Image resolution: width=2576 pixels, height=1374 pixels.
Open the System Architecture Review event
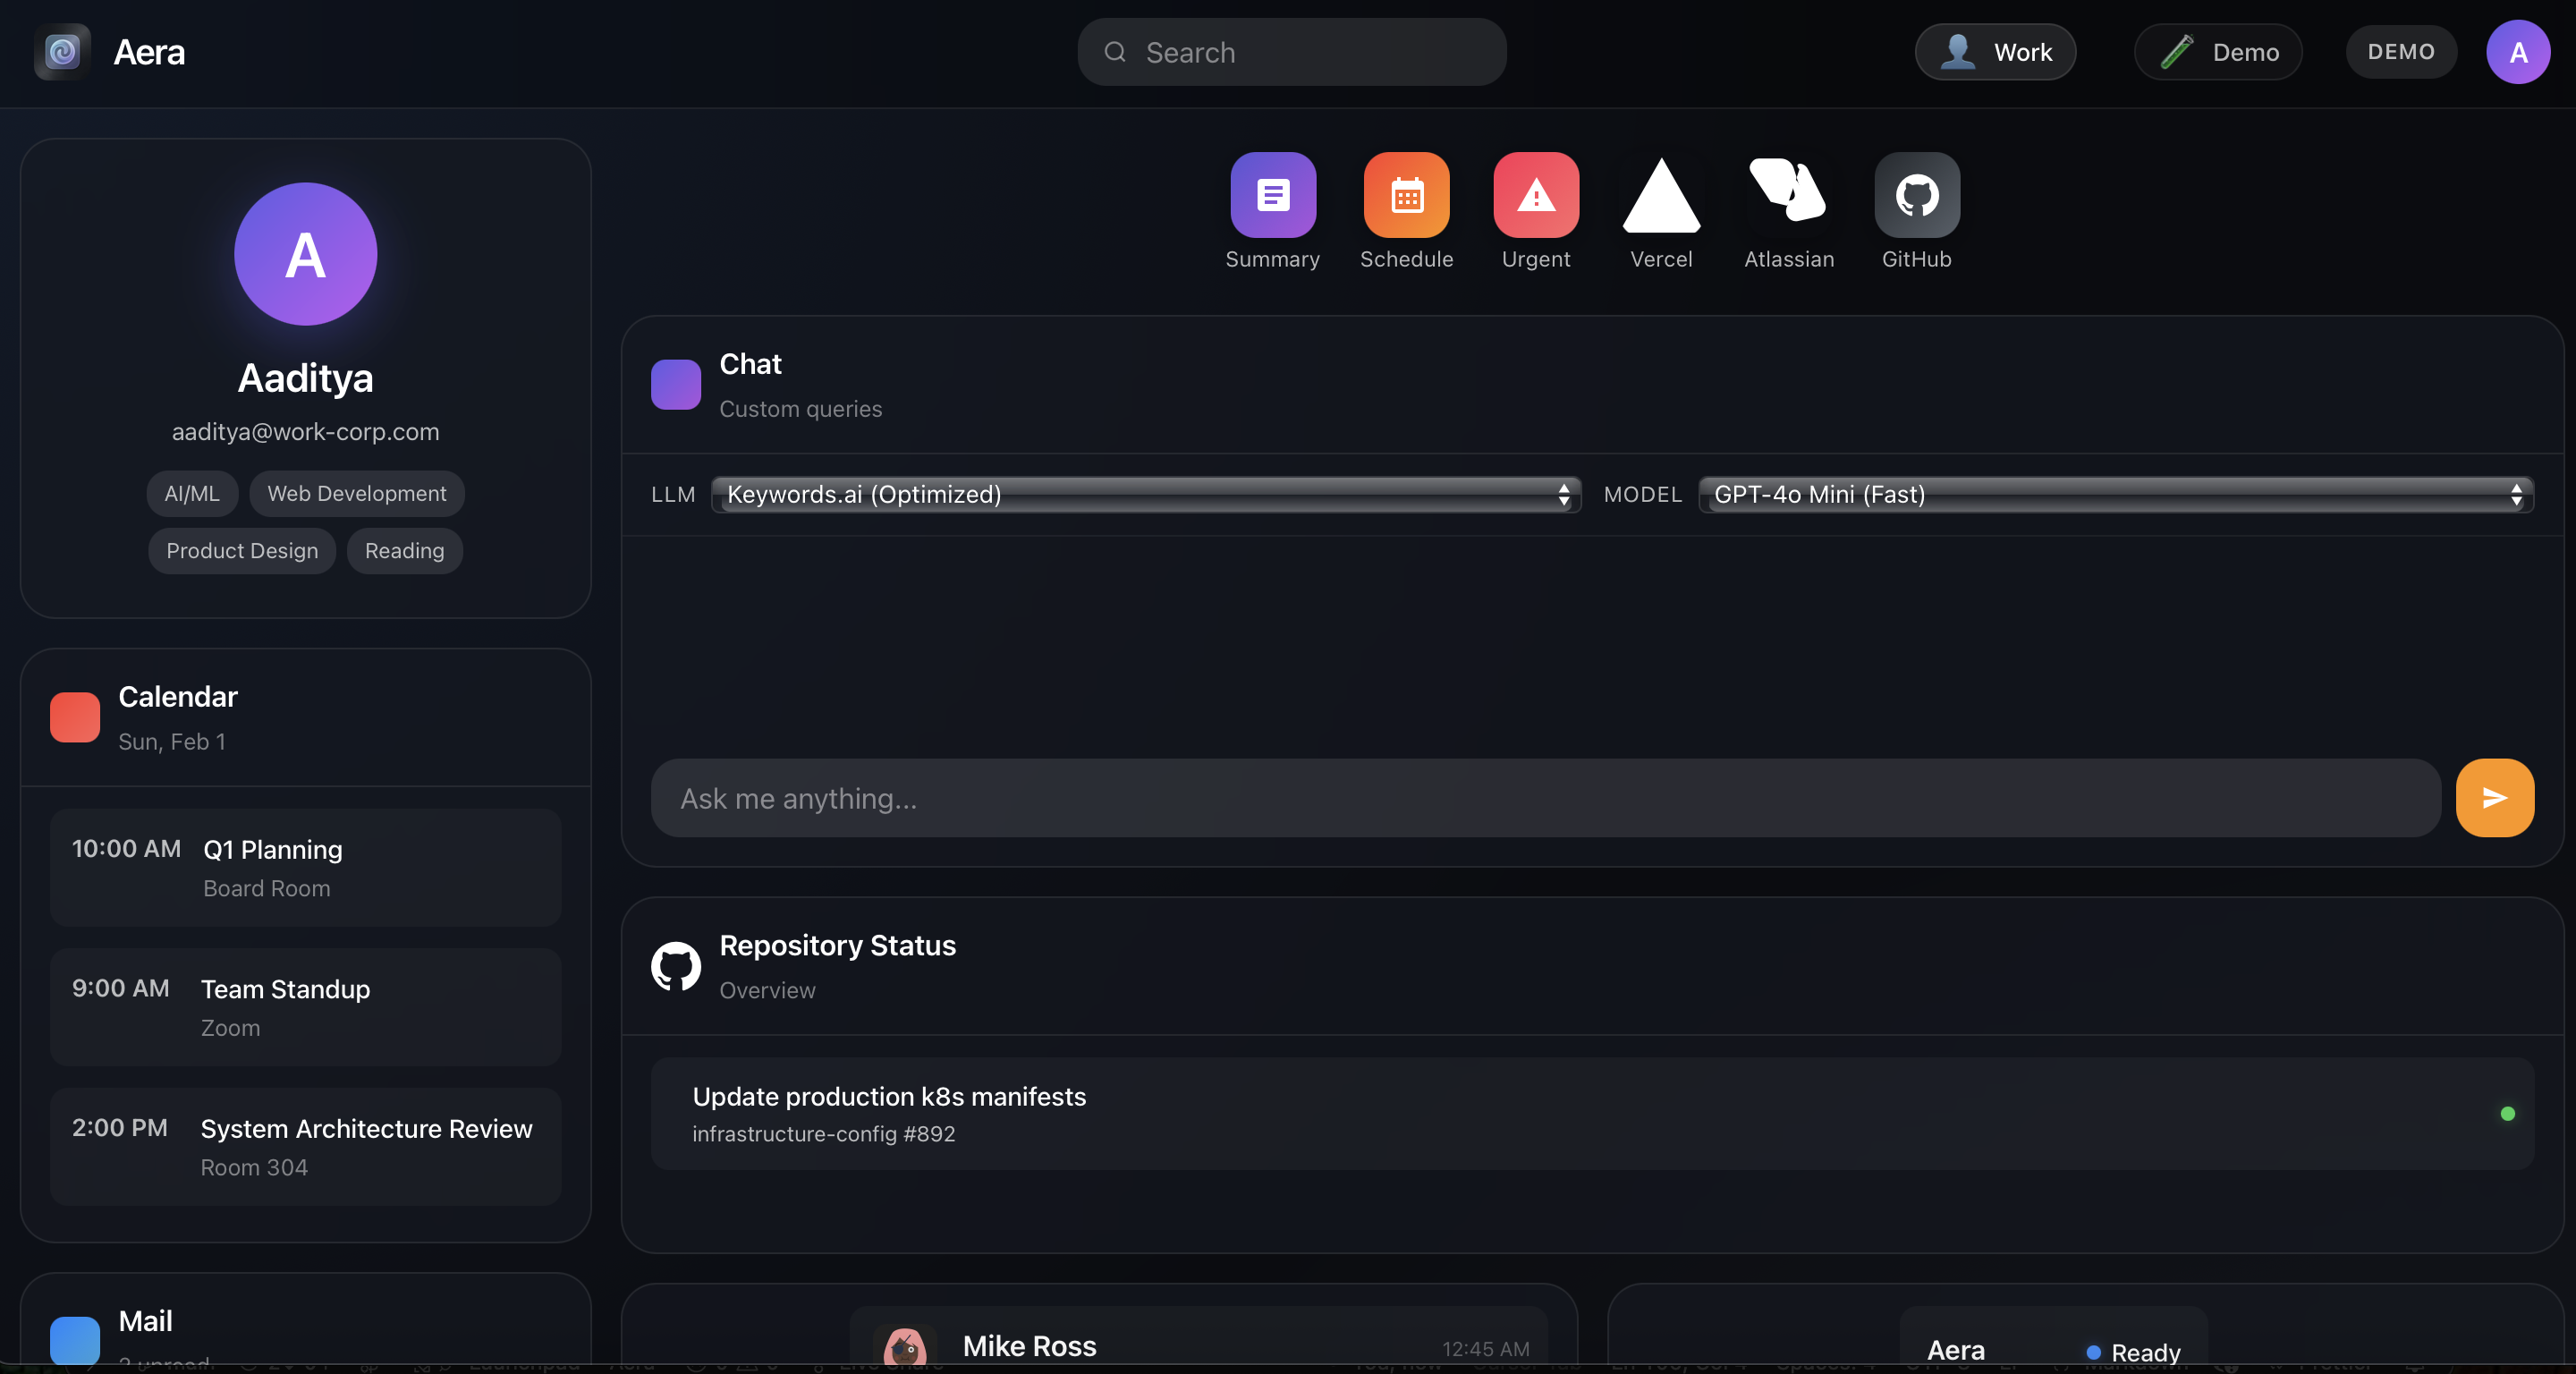306,1146
